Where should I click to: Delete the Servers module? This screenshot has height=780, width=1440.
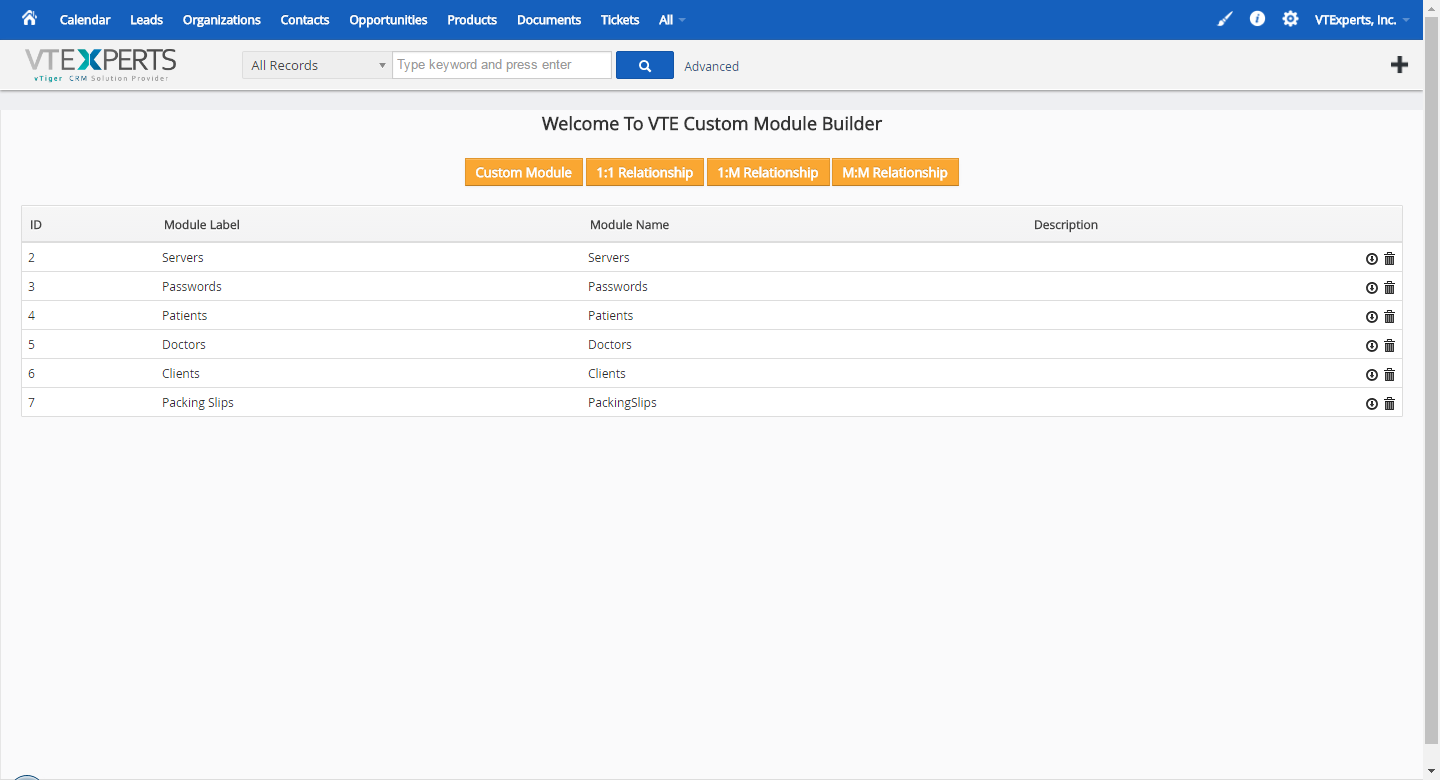(x=1389, y=259)
